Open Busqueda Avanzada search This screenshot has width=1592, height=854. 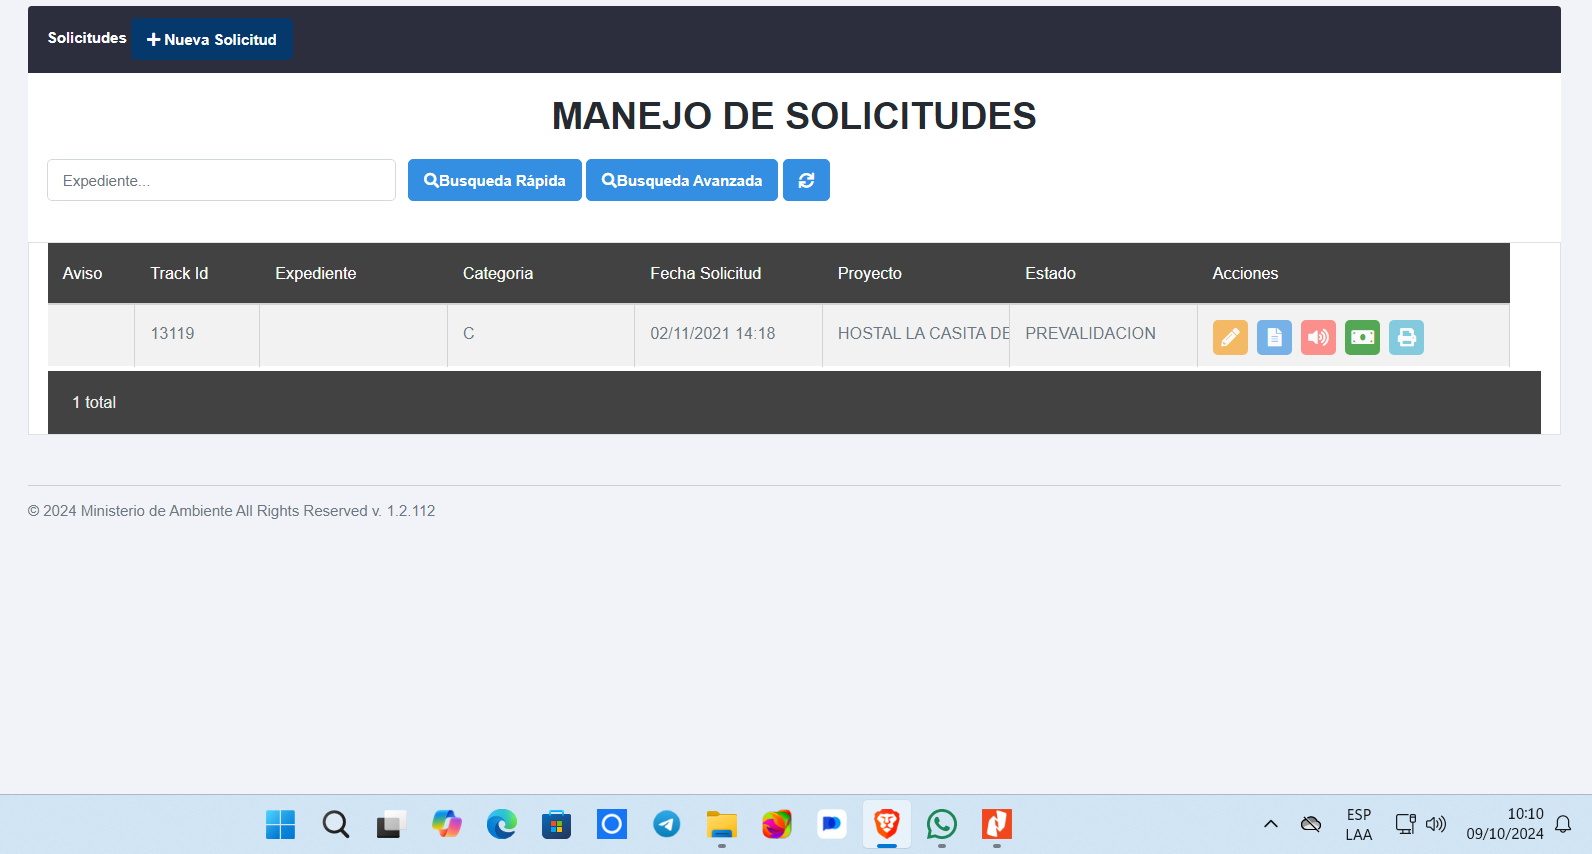coord(682,180)
